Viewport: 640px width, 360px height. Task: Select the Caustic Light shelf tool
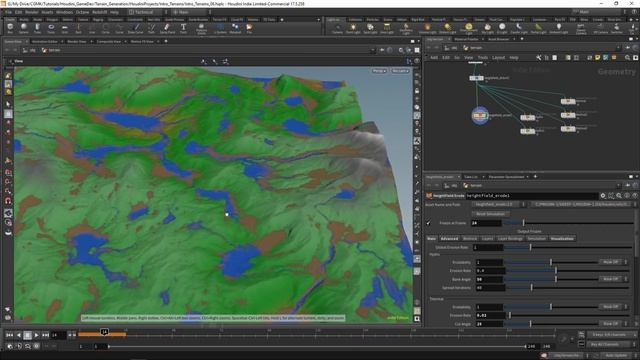(x=519, y=28)
